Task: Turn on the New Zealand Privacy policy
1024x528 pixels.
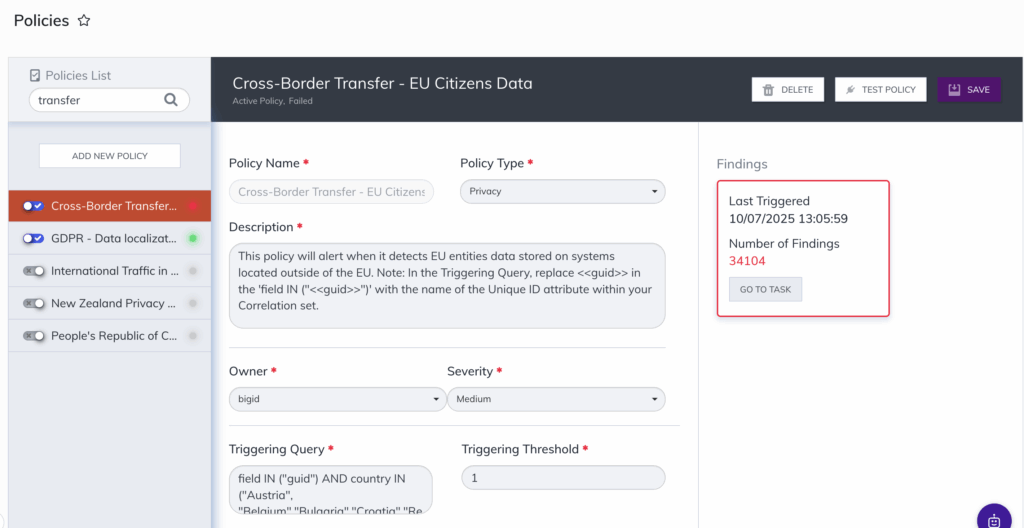Action: click(34, 303)
